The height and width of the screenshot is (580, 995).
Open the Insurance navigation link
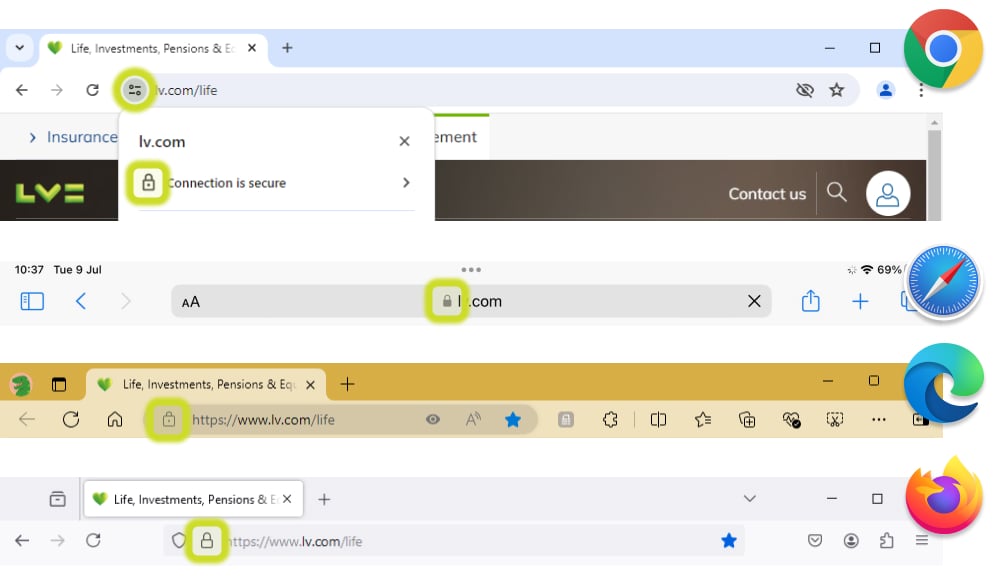(x=82, y=137)
